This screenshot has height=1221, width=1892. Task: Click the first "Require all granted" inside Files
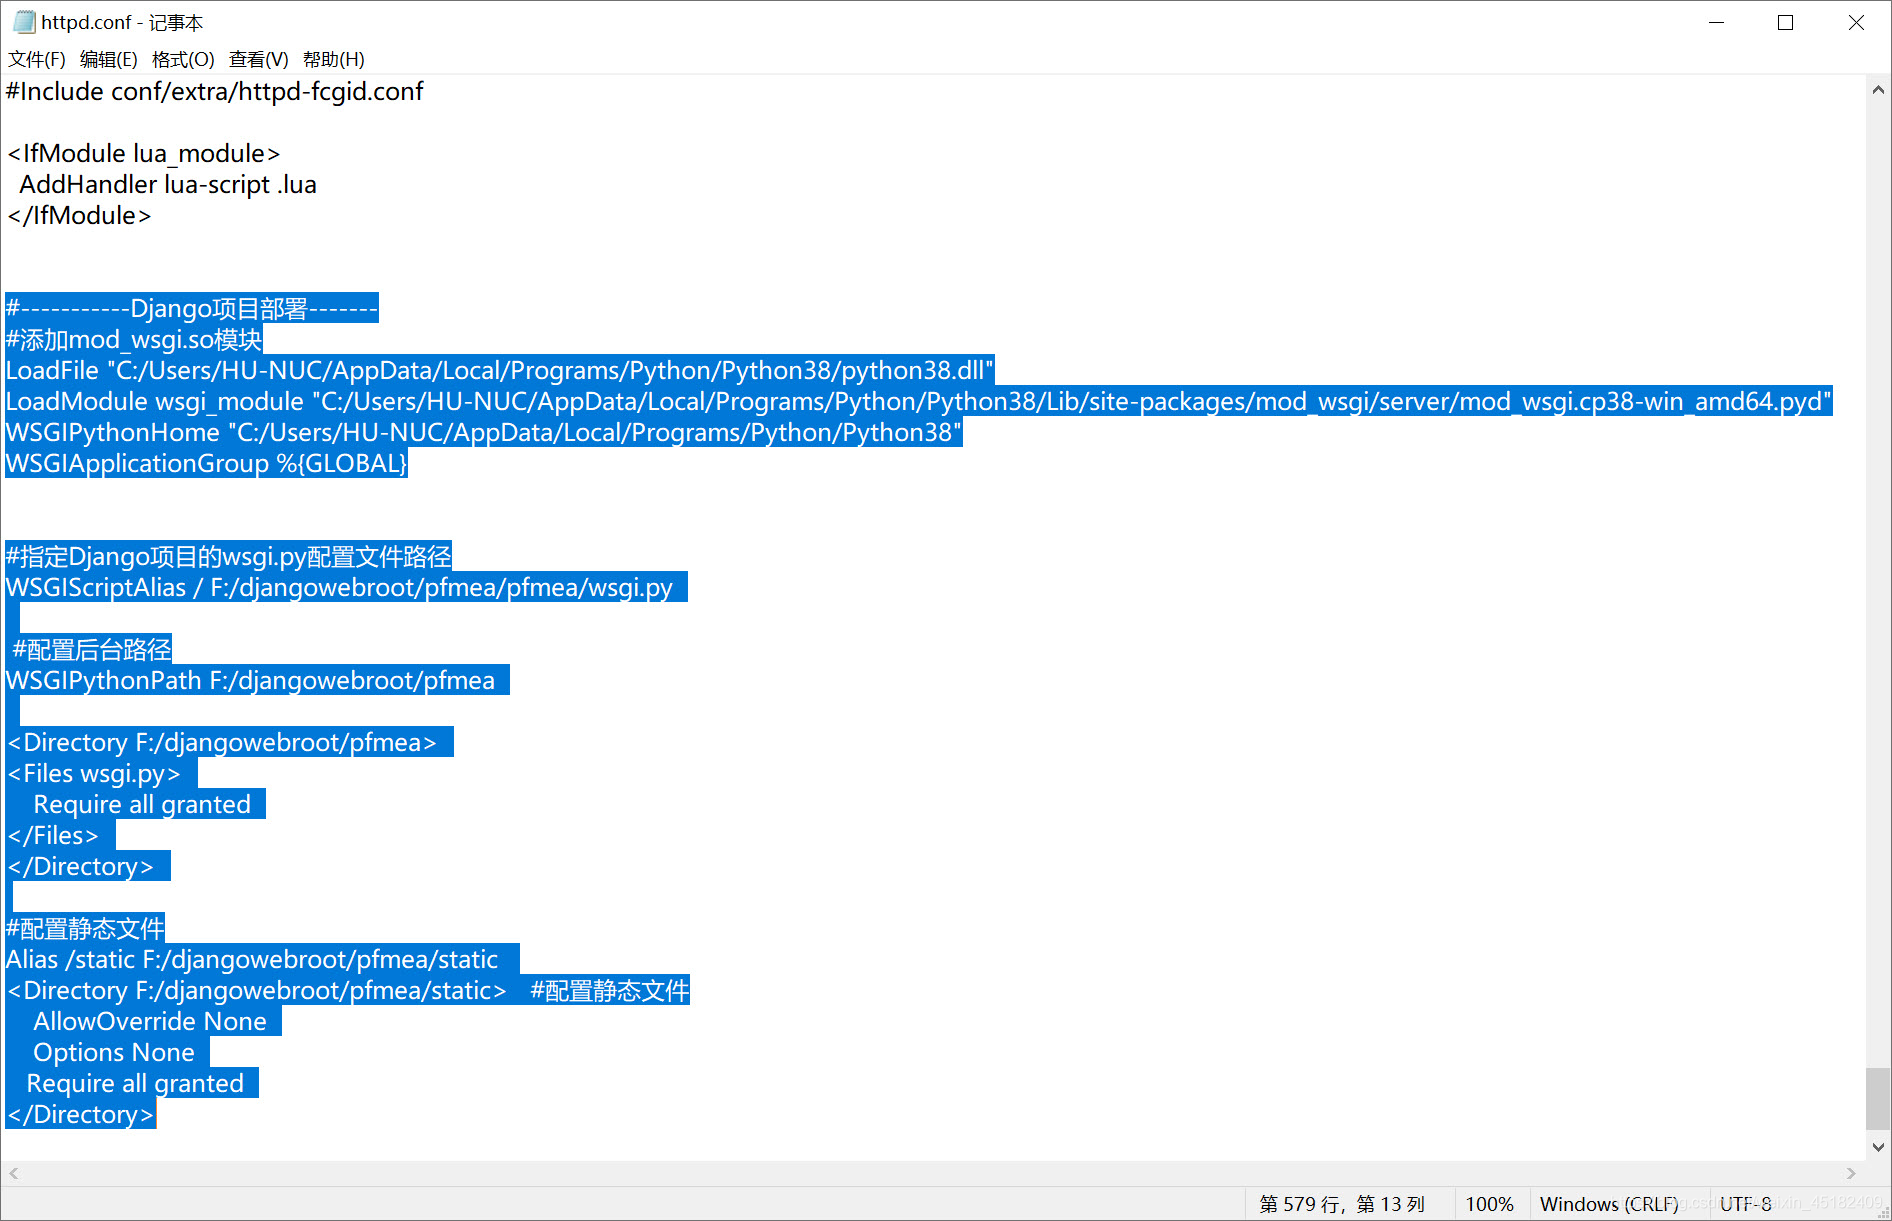(x=142, y=804)
